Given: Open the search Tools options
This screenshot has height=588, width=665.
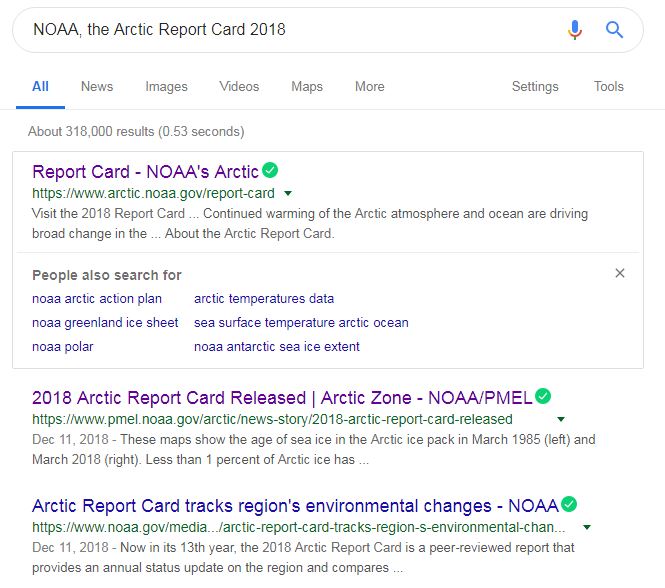Looking at the screenshot, I should coord(608,87).
